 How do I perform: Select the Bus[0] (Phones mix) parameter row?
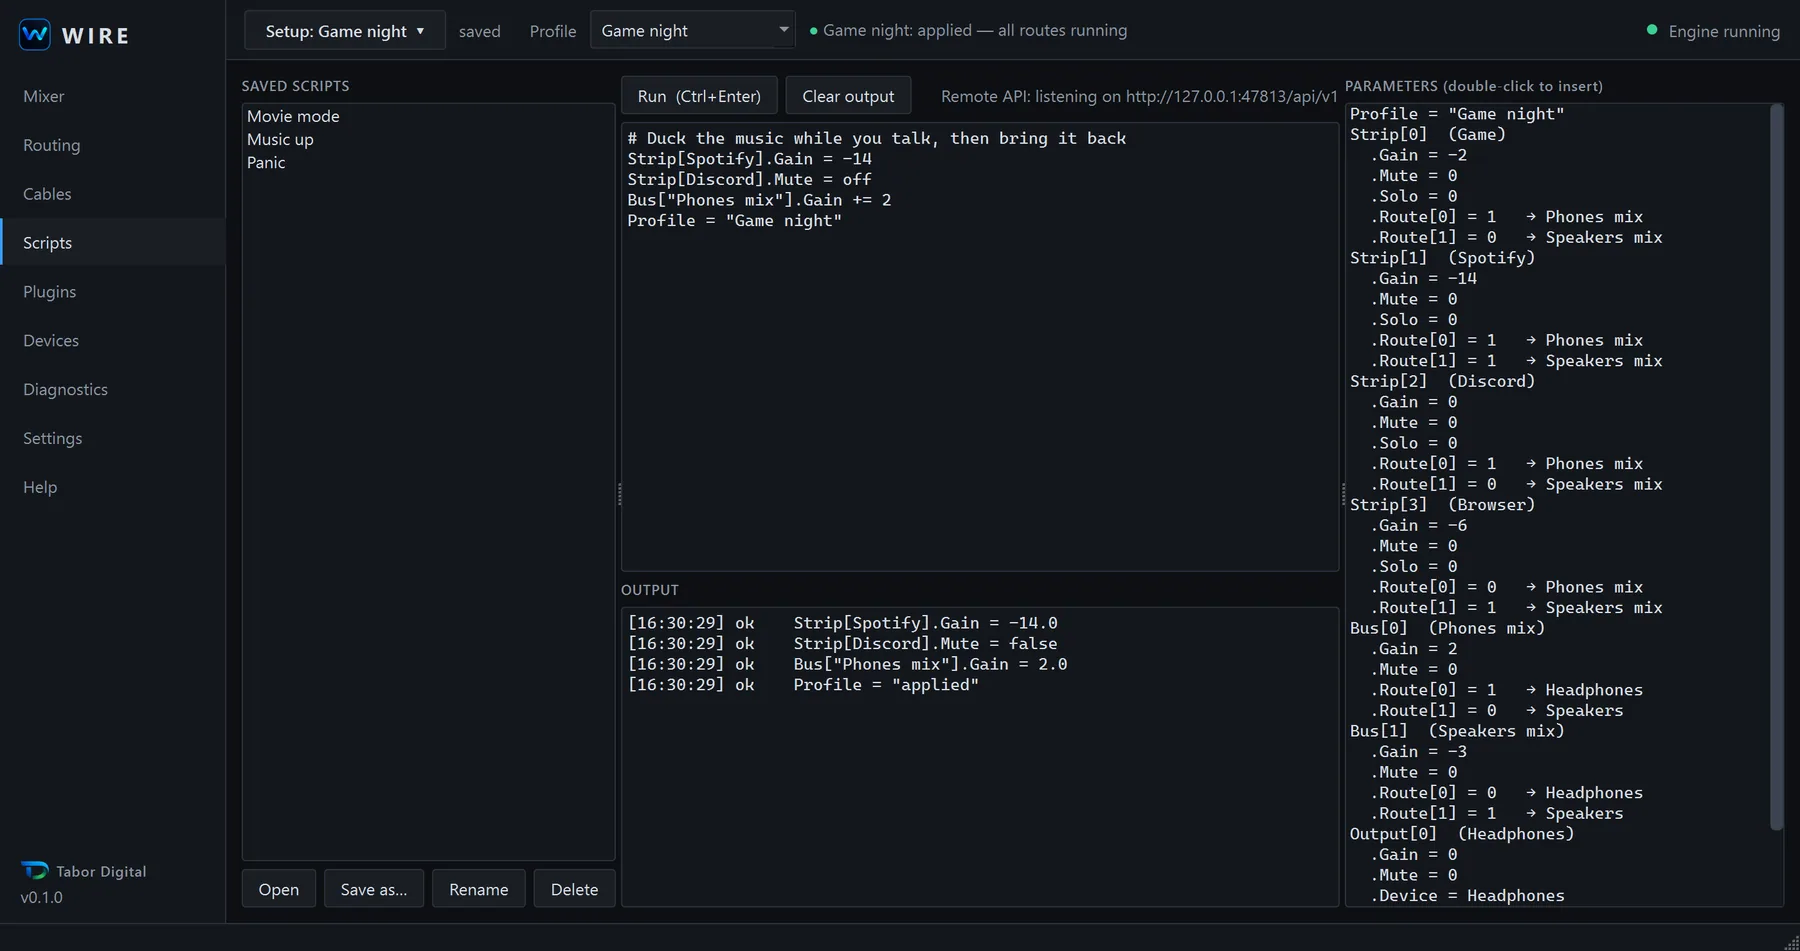tap(1558, 628)
